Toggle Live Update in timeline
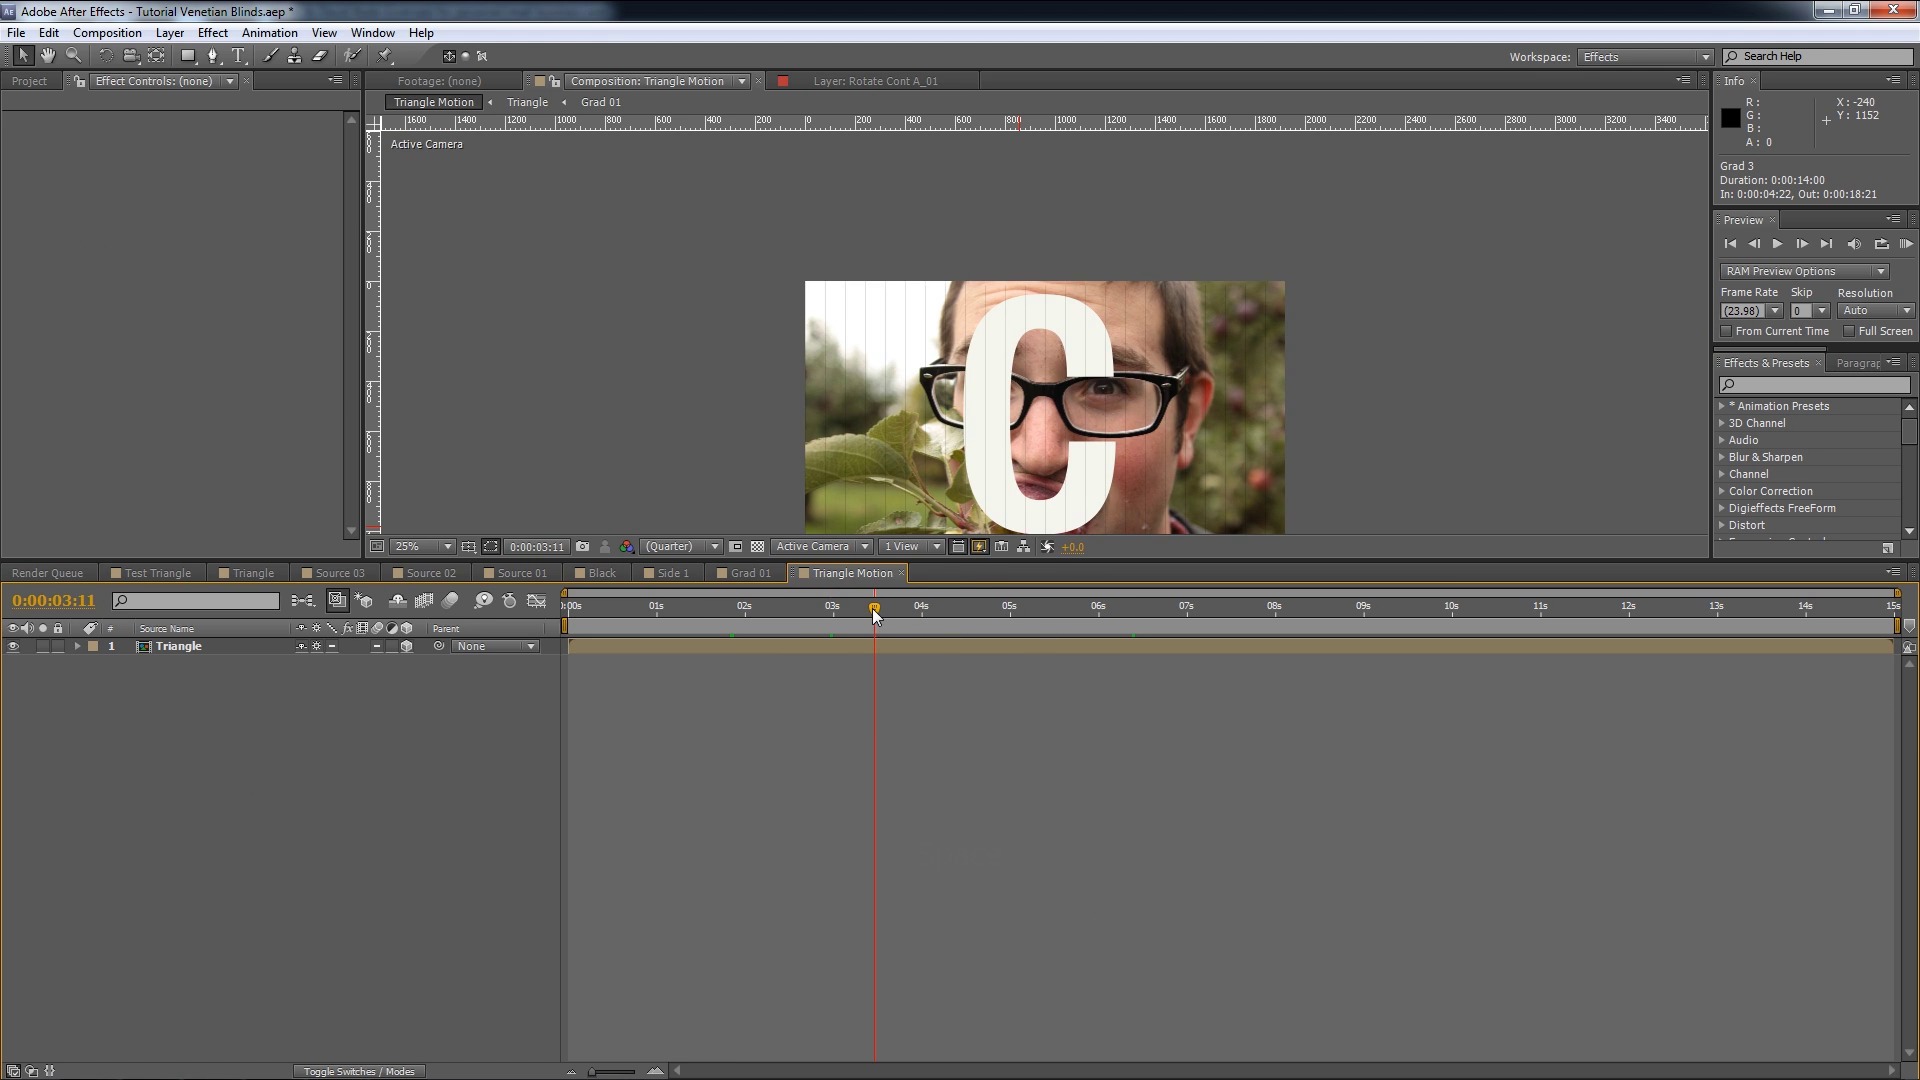 coord(337,601)
